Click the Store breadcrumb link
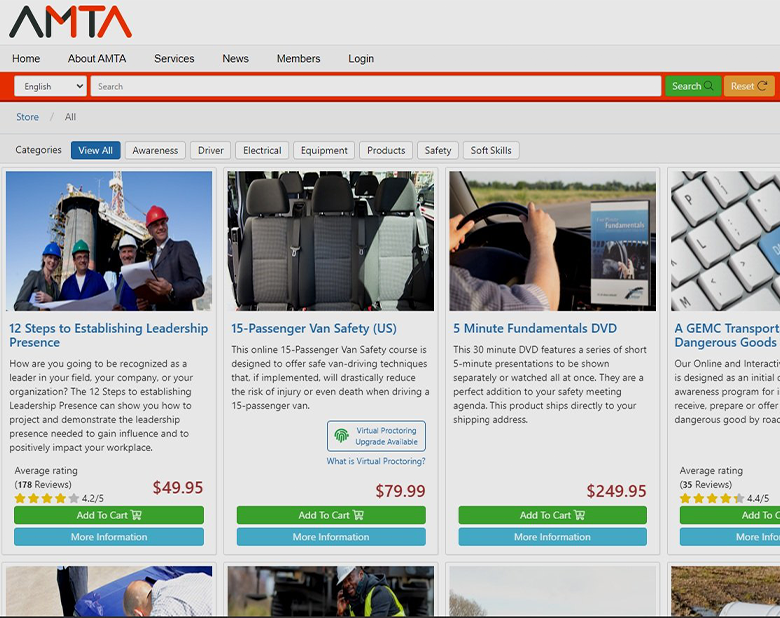Screen dimensions: 780x618 click(x=27, y=117)
